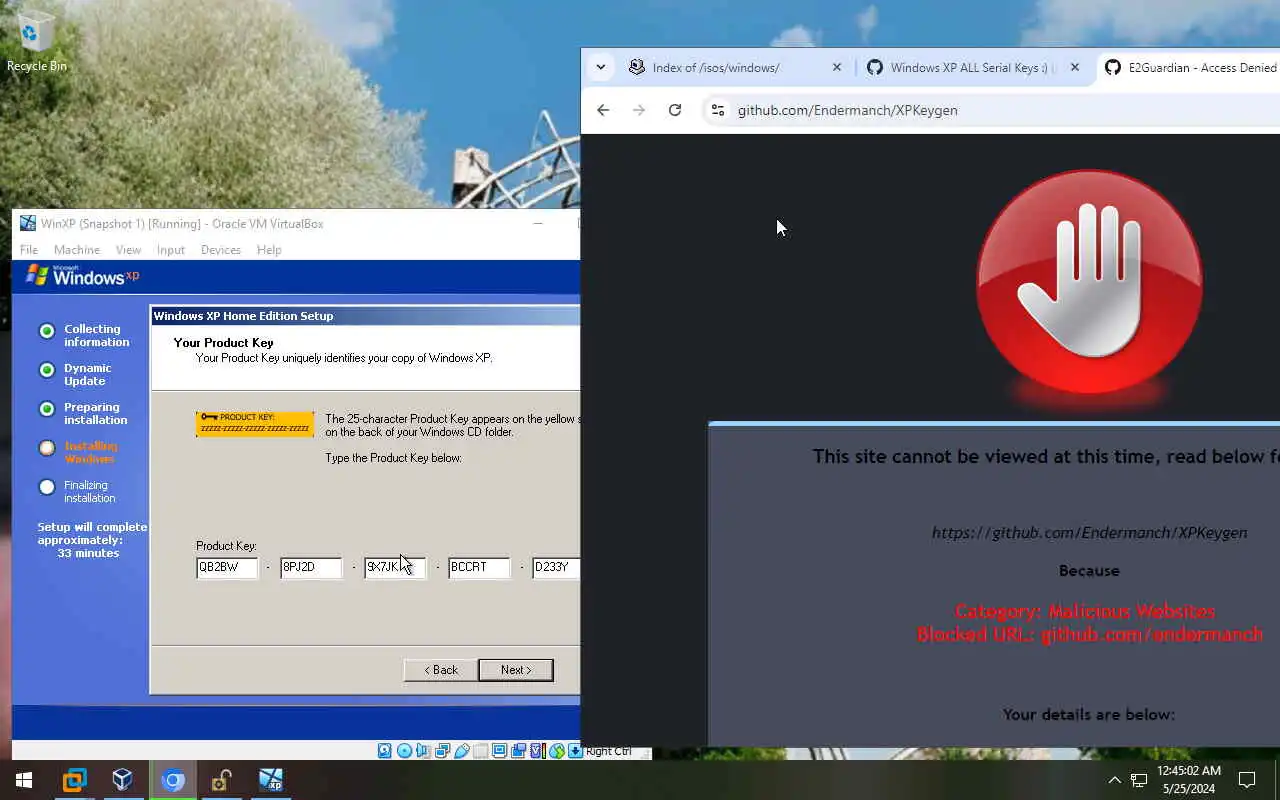
Task: Click the VirtualBox USB devices status icon
Action: coord(462,751)
